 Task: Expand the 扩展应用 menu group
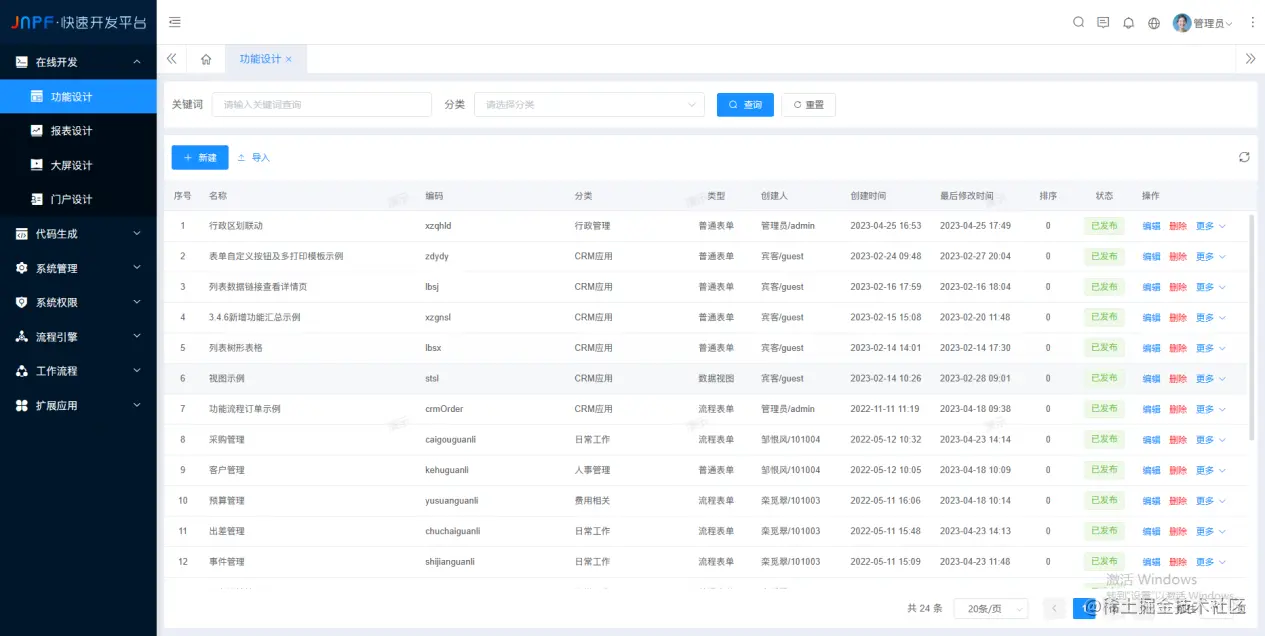(x=137, y=406)
